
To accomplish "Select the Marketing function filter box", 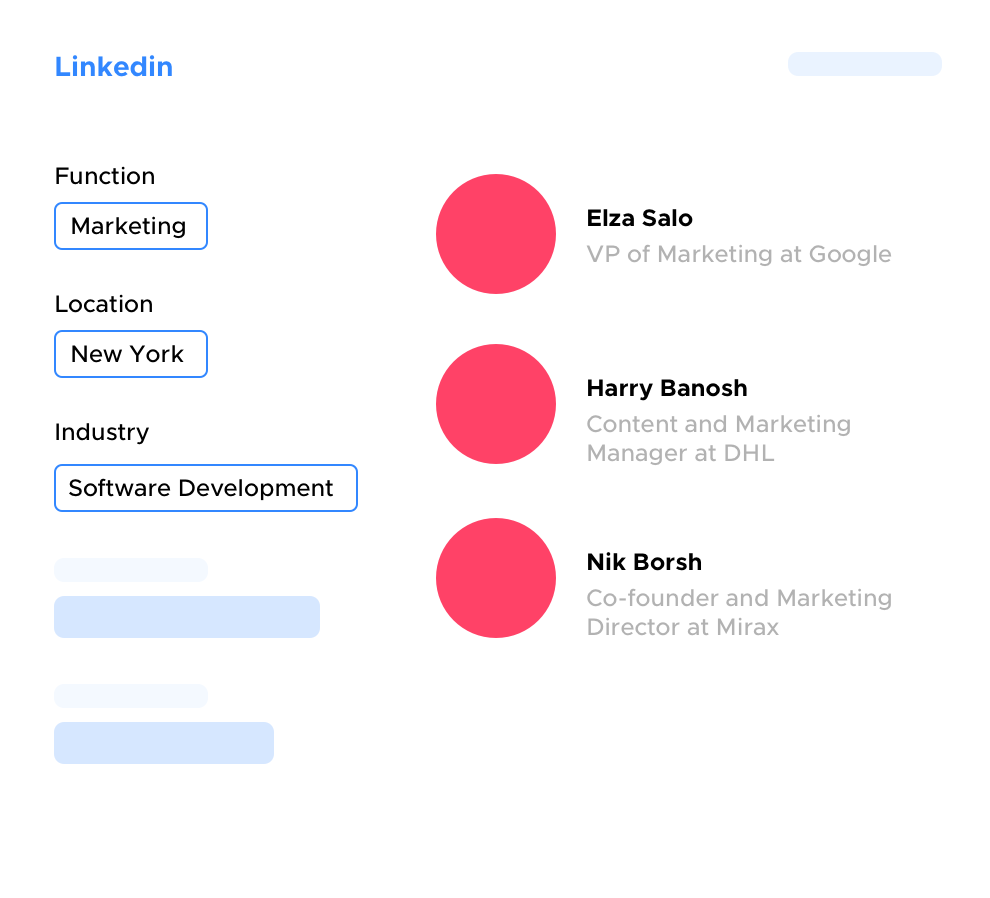I will [x=130, y=226].
